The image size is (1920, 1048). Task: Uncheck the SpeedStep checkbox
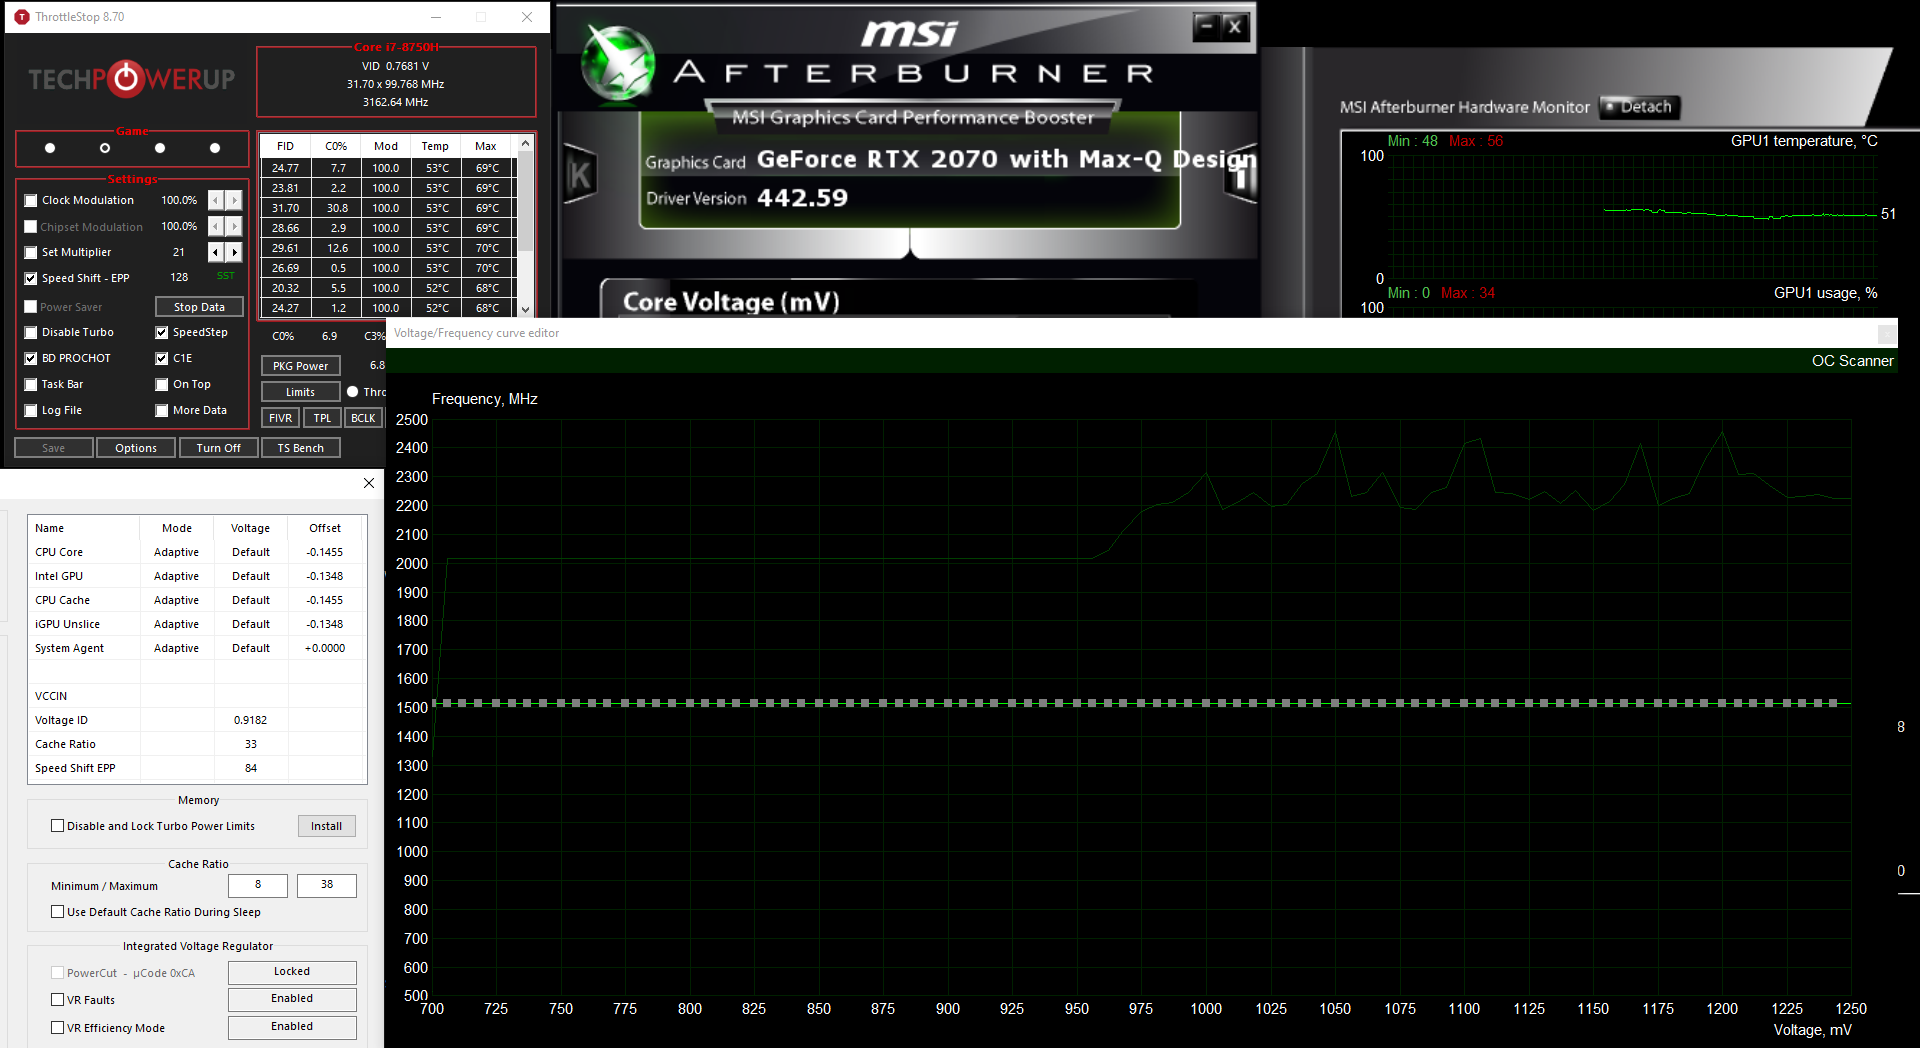pos(162,332)
